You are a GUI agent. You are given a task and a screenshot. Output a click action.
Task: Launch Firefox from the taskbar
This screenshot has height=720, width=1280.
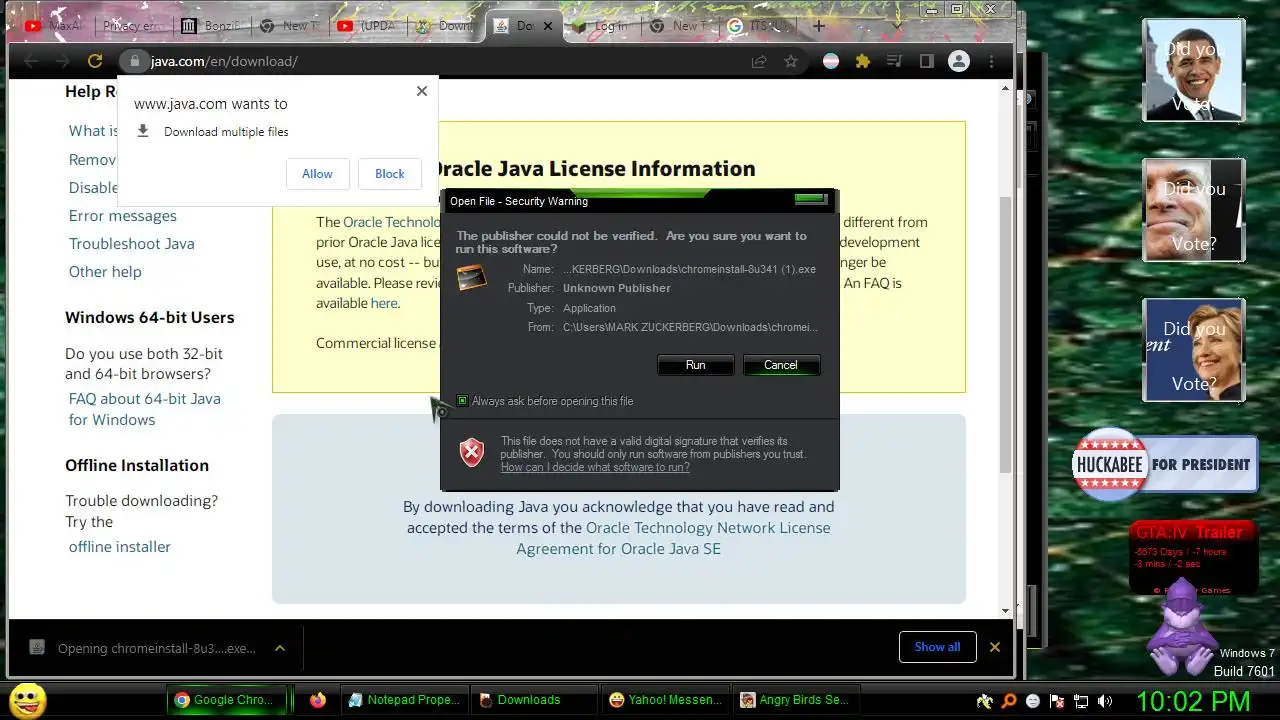318,700
